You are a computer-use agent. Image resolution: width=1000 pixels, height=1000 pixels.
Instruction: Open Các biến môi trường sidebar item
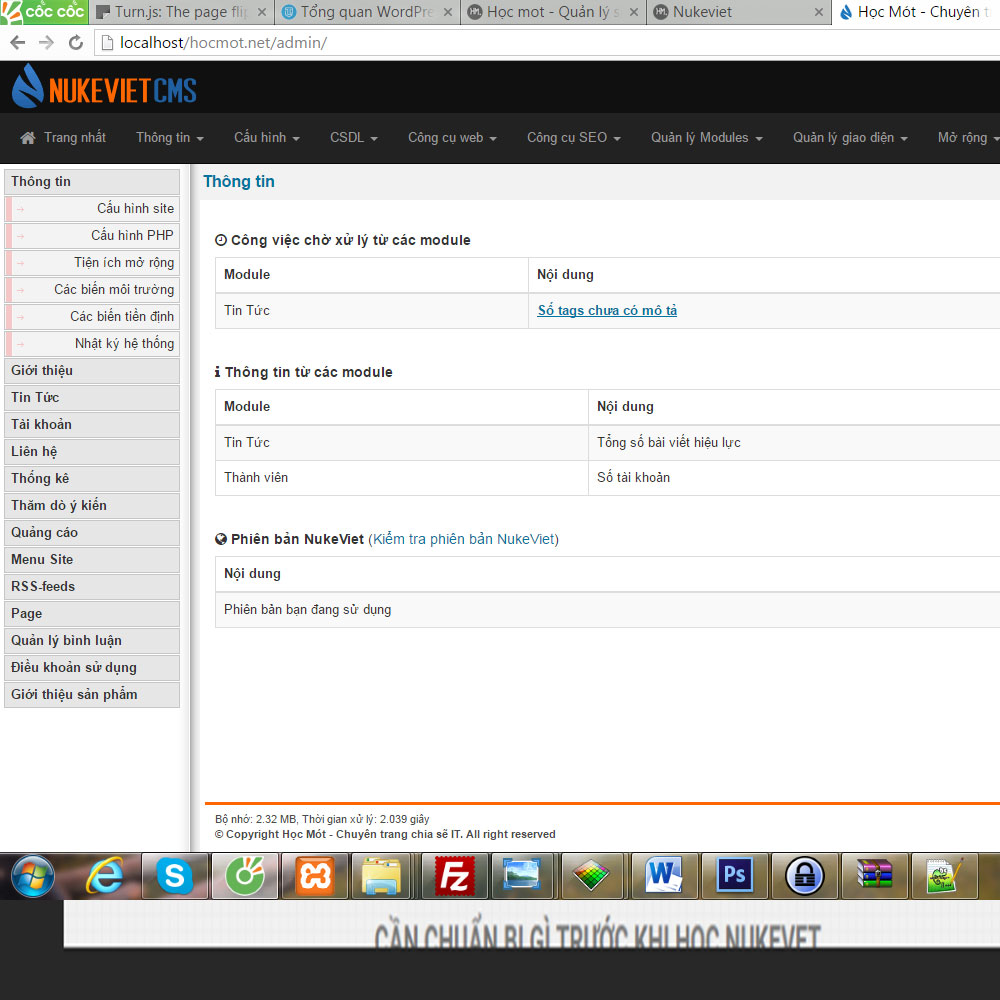(92, 290)
